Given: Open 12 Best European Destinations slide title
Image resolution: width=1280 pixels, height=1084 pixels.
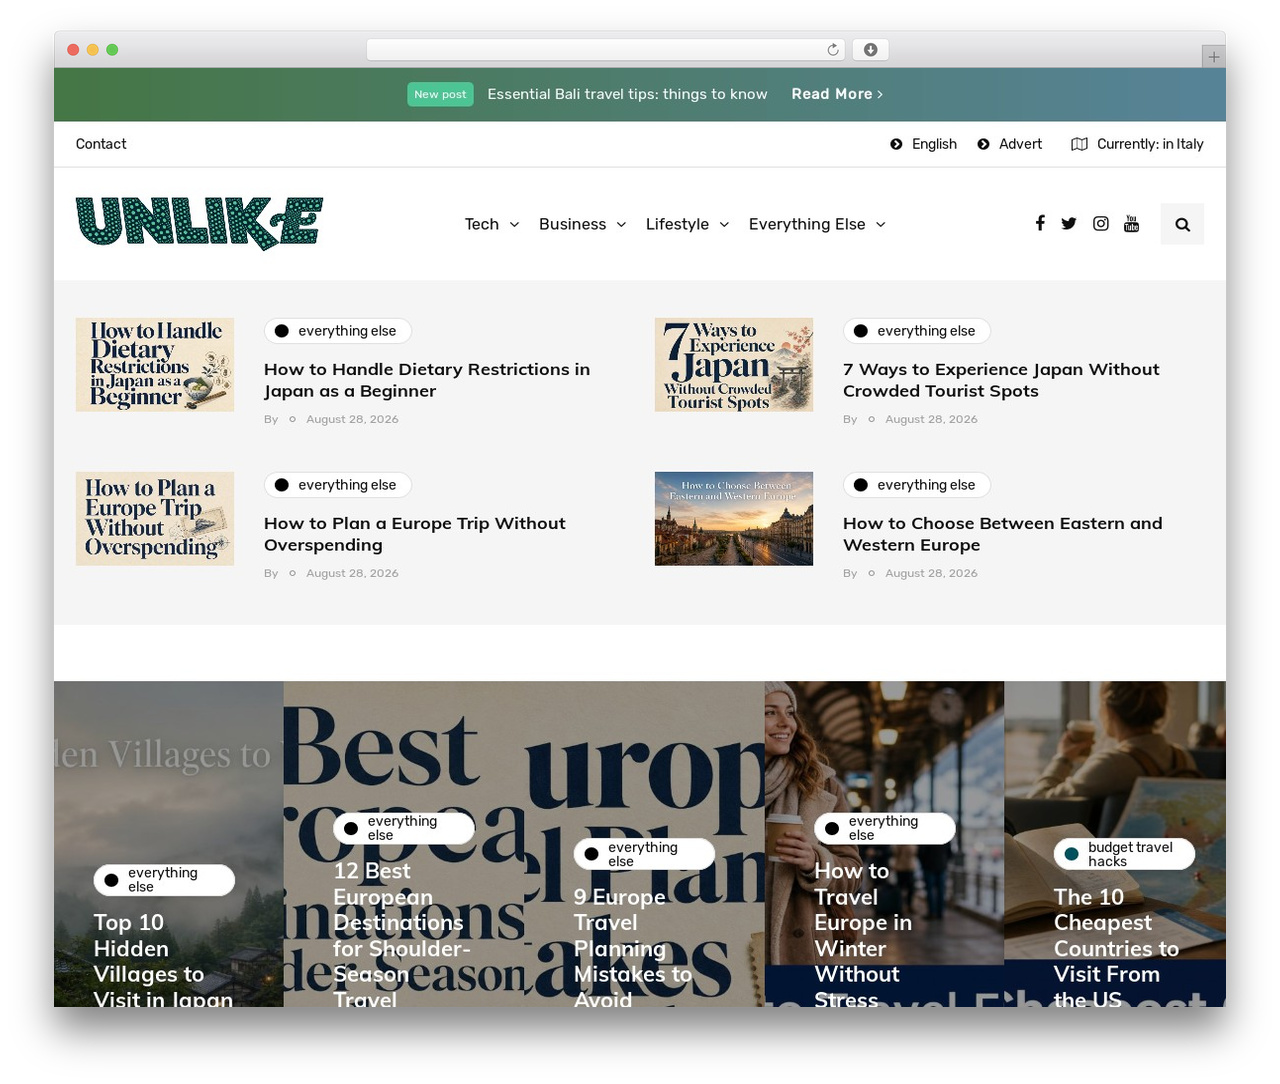Looking at the screenshot, I should point(402,935).
